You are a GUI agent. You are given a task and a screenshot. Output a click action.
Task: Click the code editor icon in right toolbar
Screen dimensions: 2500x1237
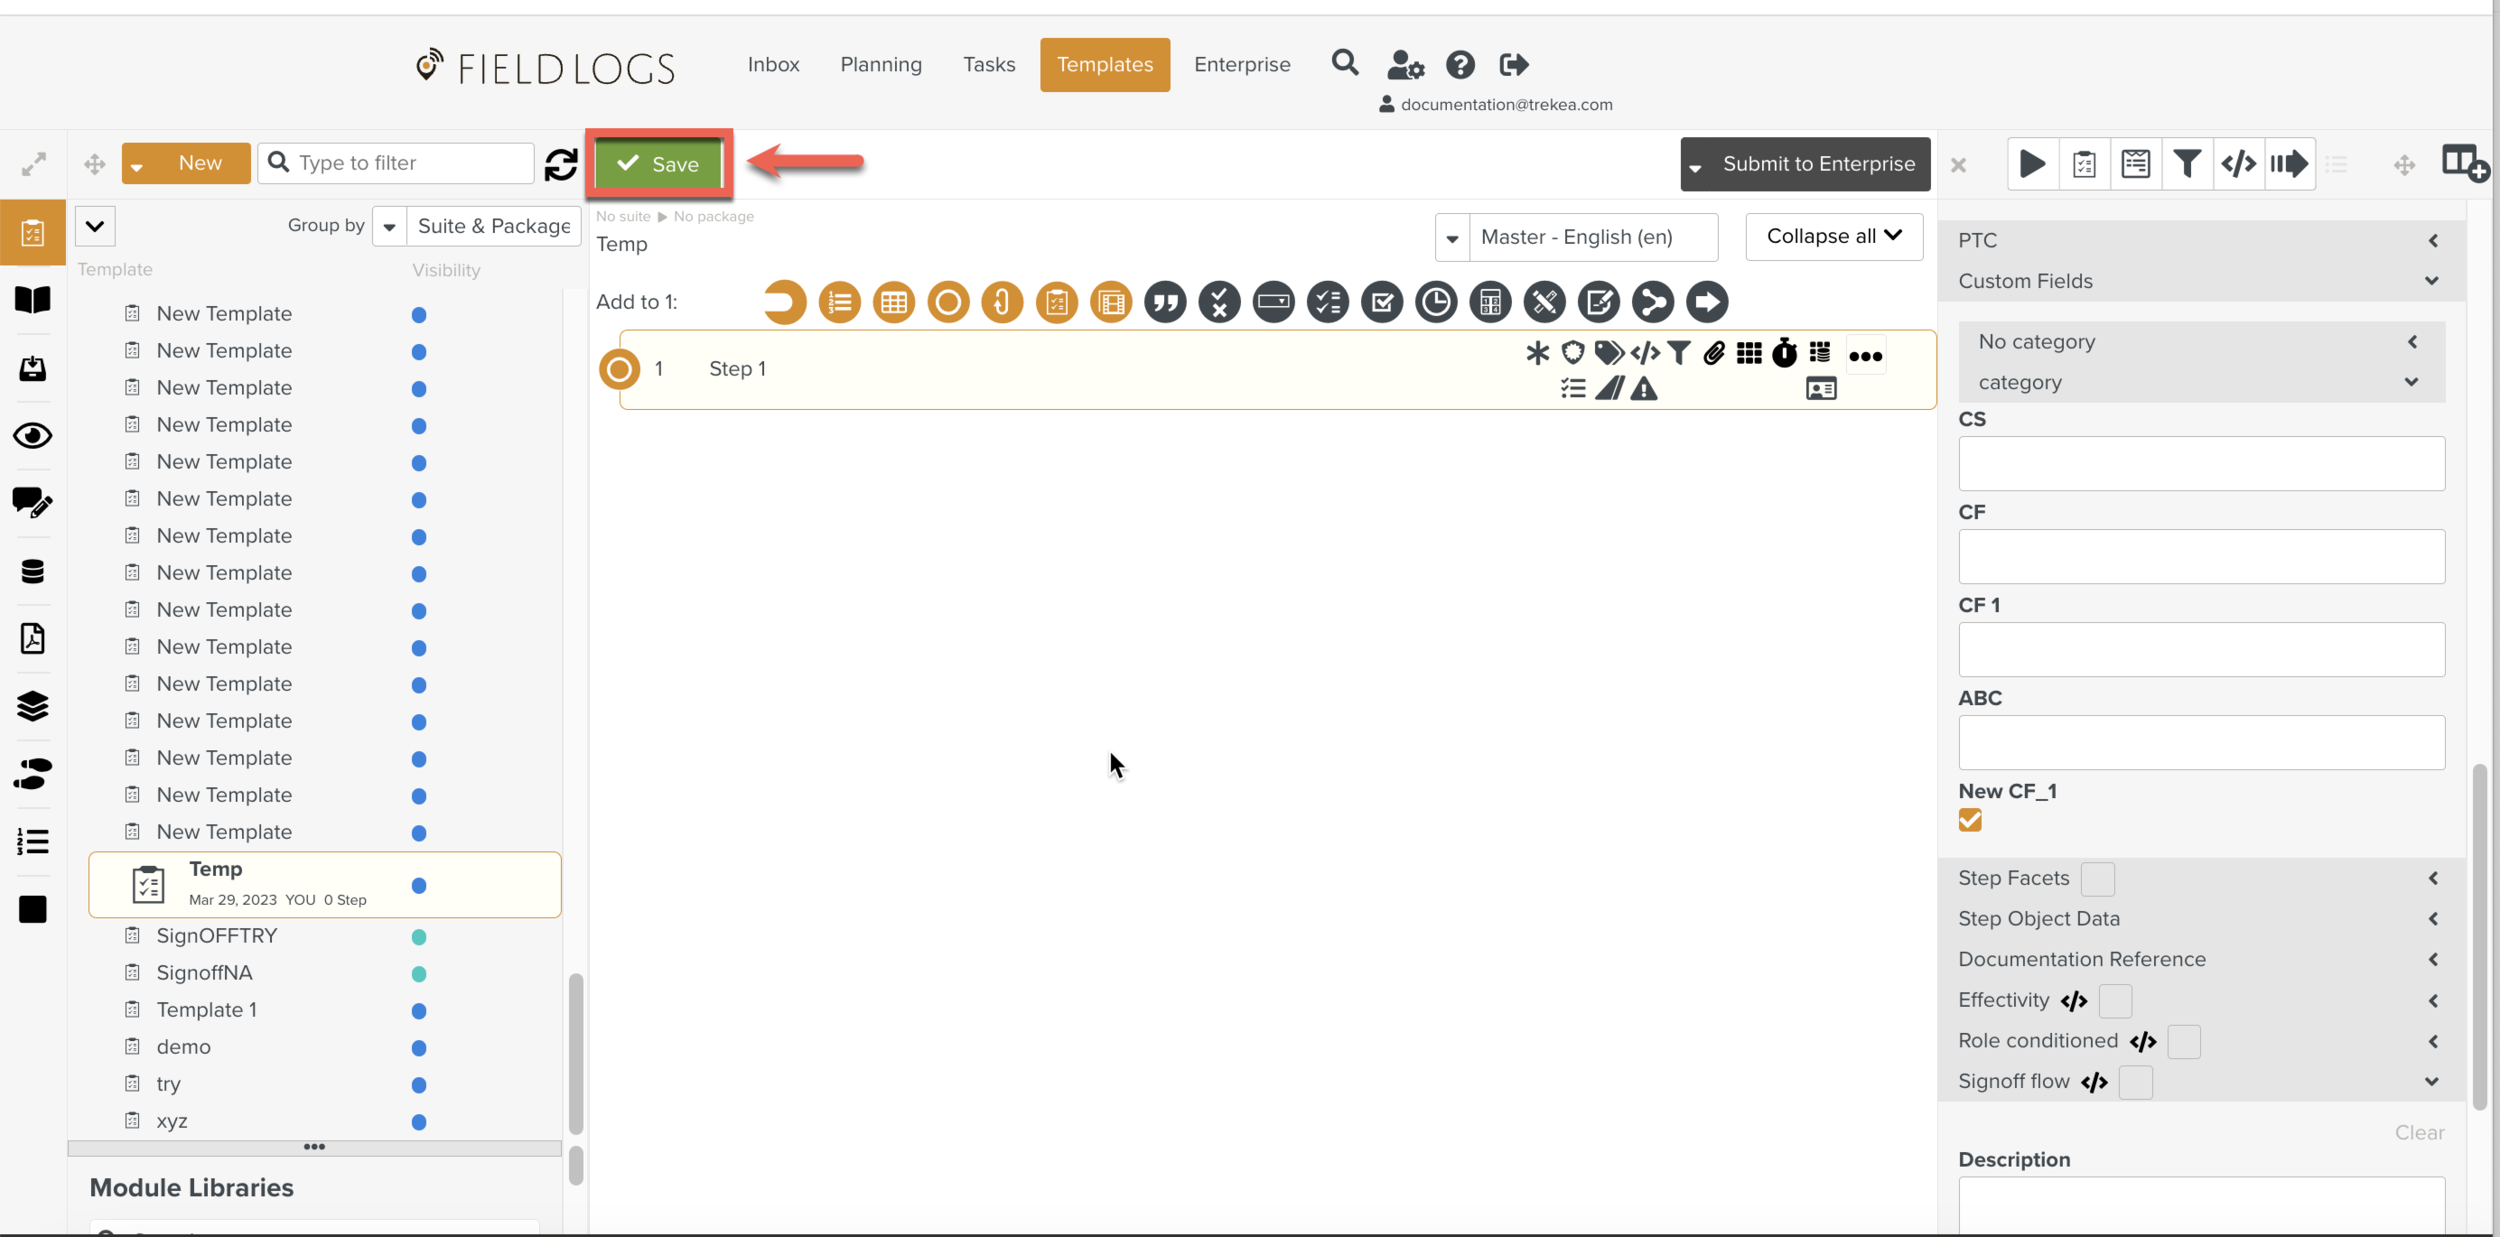(x=2238, y=163)
